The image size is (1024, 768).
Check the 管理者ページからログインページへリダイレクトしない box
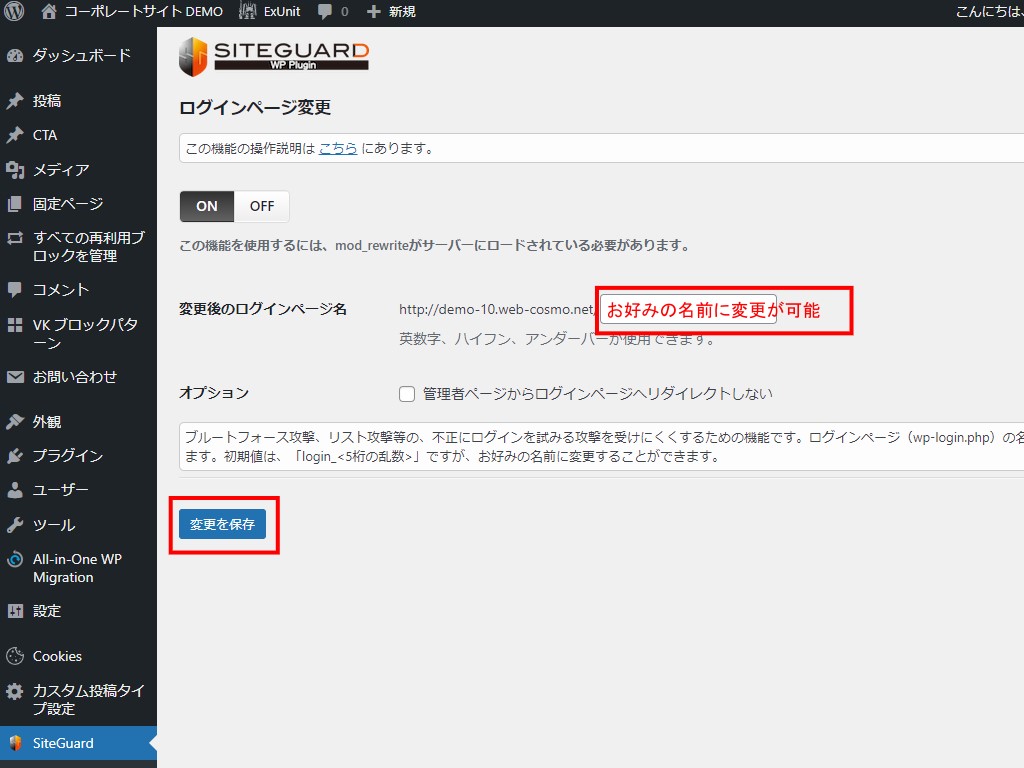point(407,394)
